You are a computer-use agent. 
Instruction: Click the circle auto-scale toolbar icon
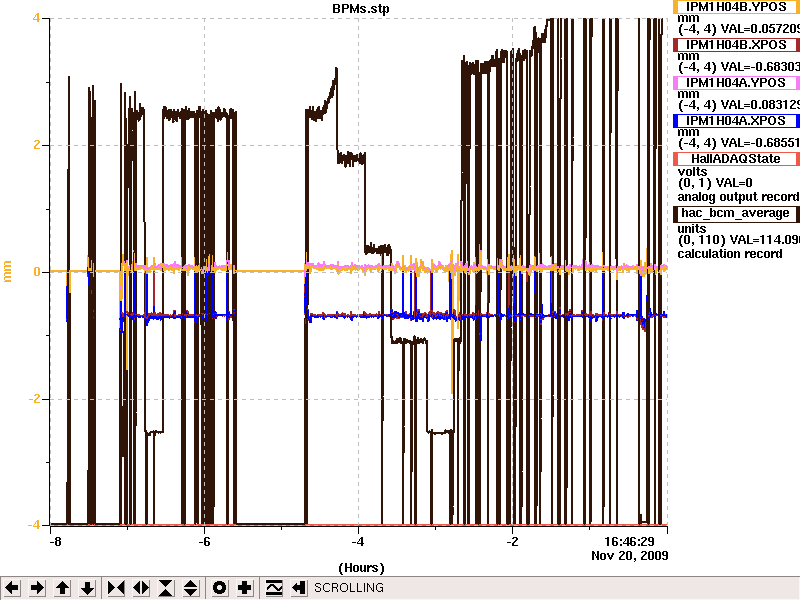click(219, 588)
